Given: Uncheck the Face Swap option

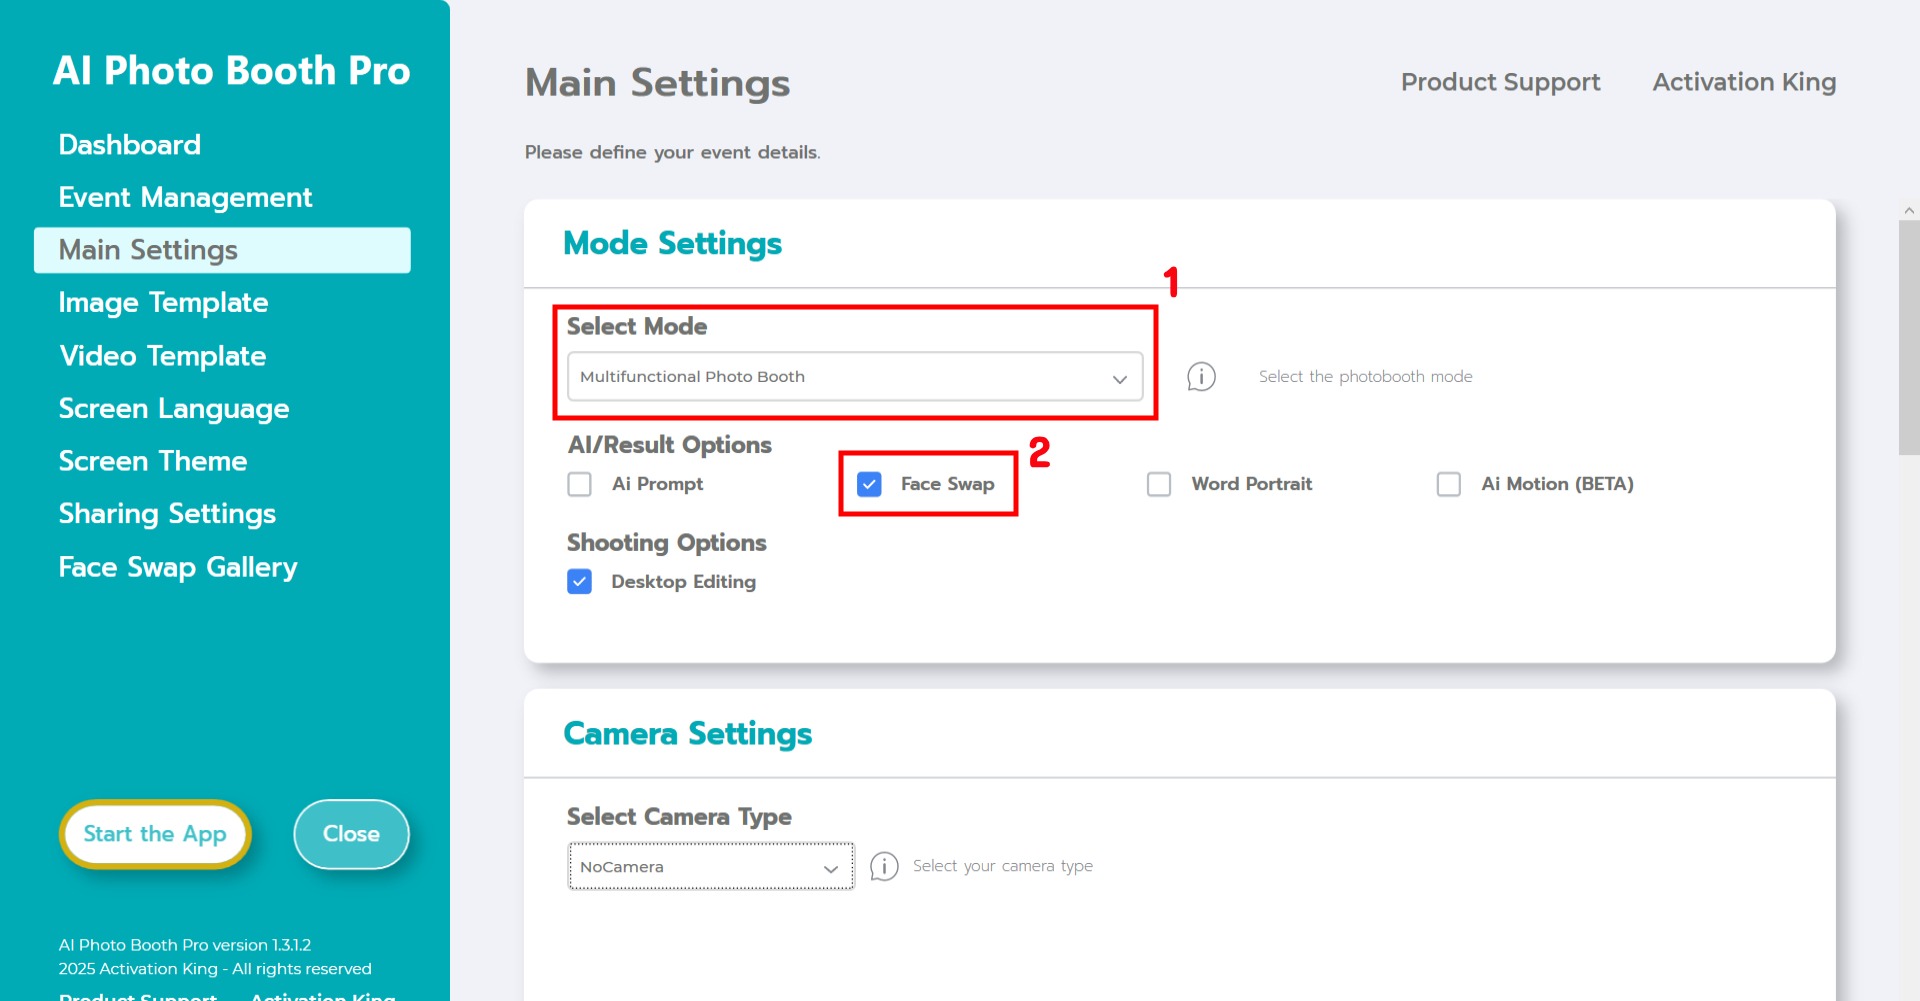Looking at the screenshot, I should point(869,484).
